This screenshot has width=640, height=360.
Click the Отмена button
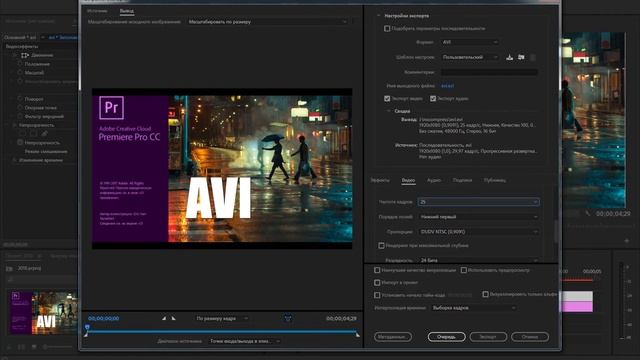click(x=530, y=337)
